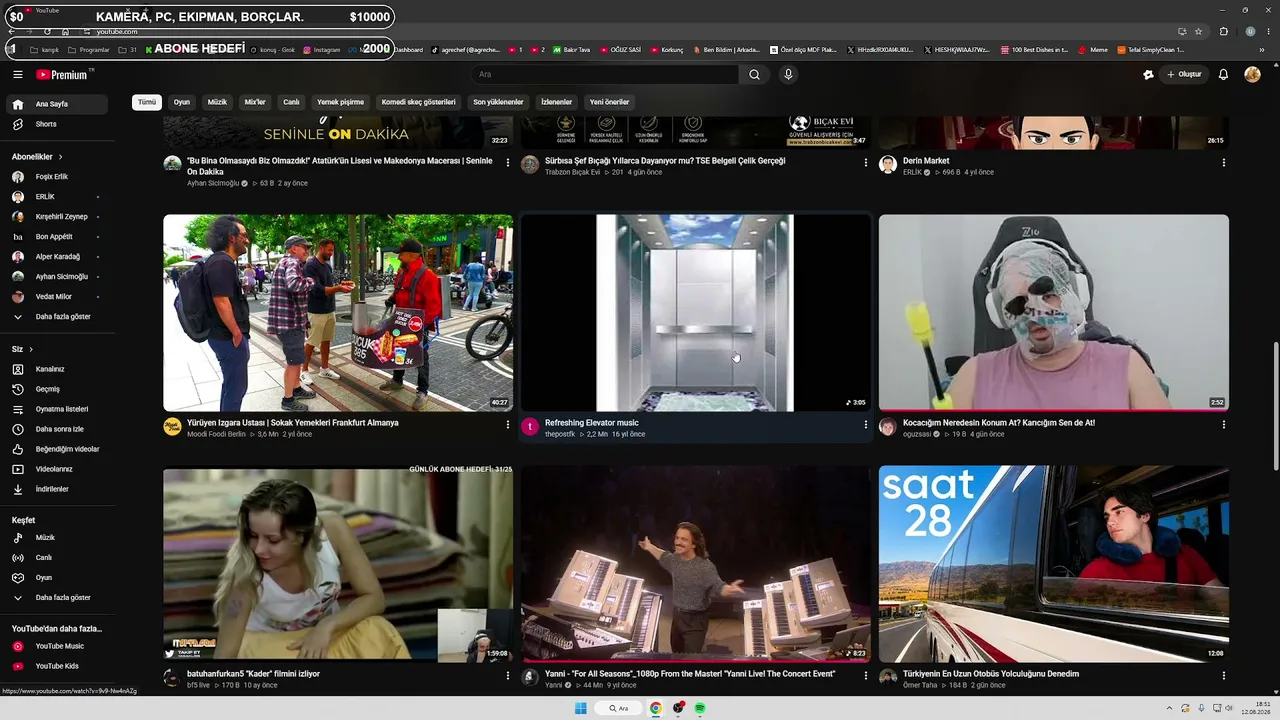The height and width of the screenshot is (720, 1280).
Task: Open Kırşehirli Zeynep subscription channel
Action: (57, 217)
